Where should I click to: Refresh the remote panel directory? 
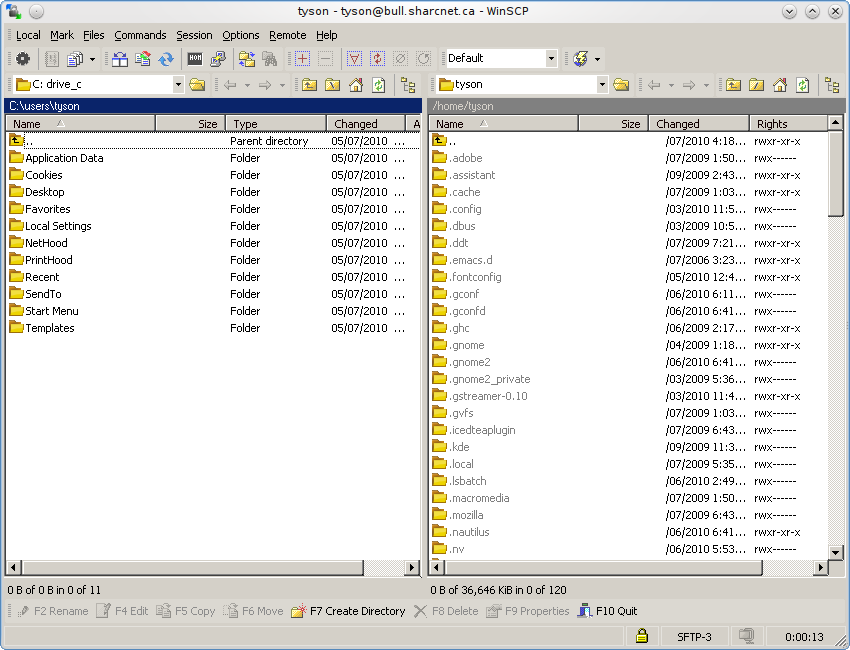tap(803, 85)
